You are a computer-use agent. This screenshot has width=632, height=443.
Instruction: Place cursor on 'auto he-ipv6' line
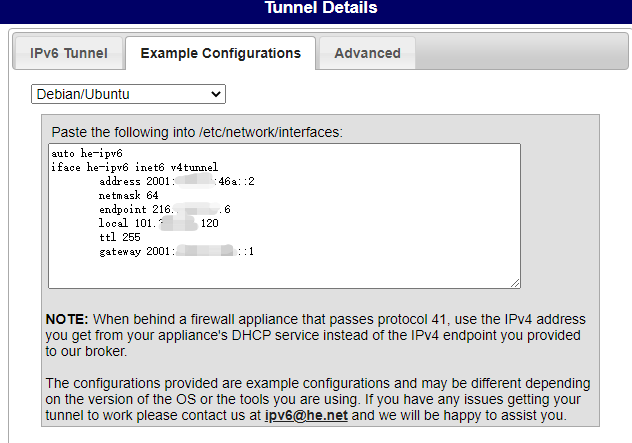pyautogui.click(x=87, y=154)
